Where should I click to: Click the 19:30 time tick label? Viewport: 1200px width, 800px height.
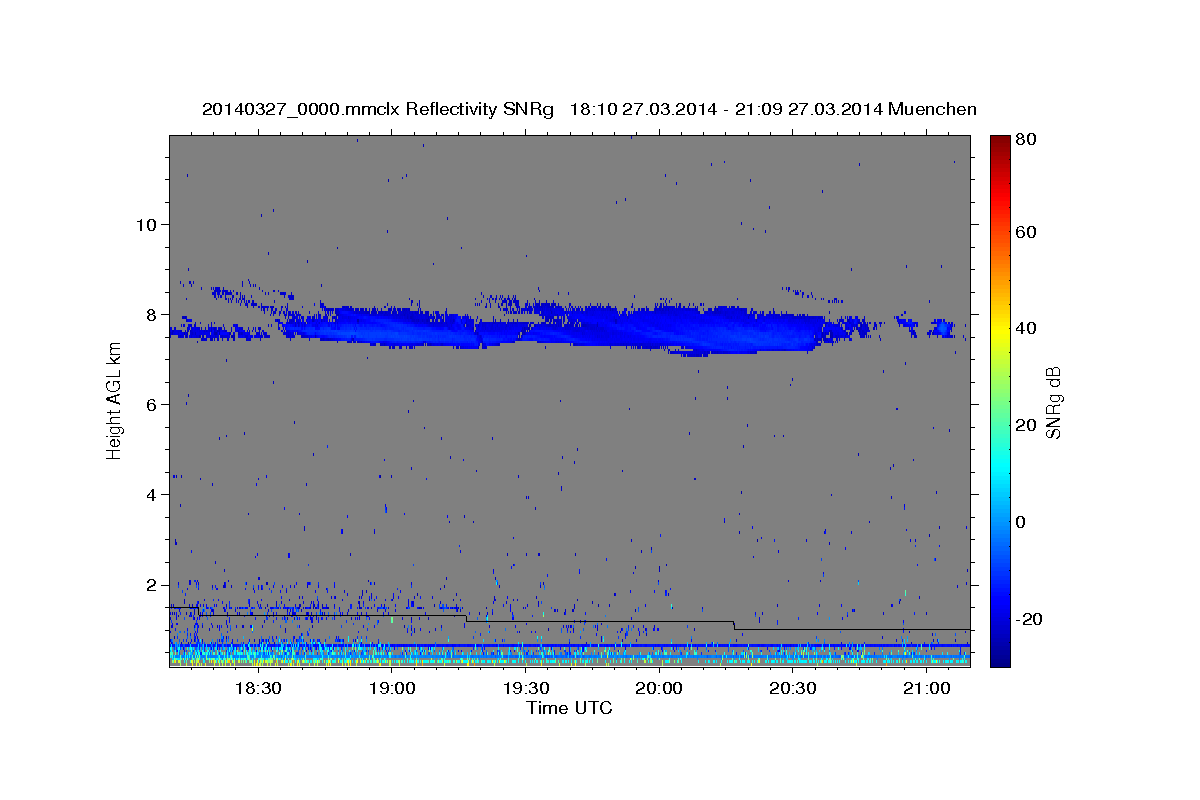(x=526, y=689)
